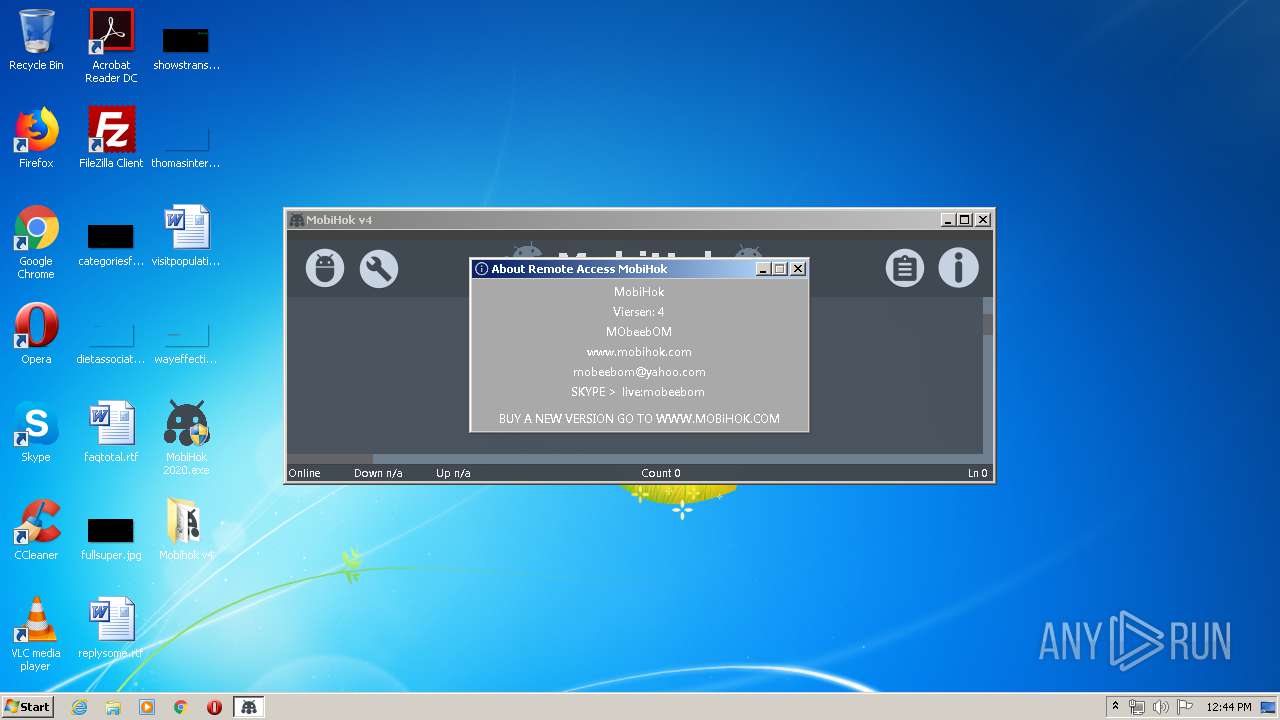Viewport: 1280px width, 720px height.
Task: Open Chrome from the taskbar
Action: pyautogui.click(x=181, y=707)
